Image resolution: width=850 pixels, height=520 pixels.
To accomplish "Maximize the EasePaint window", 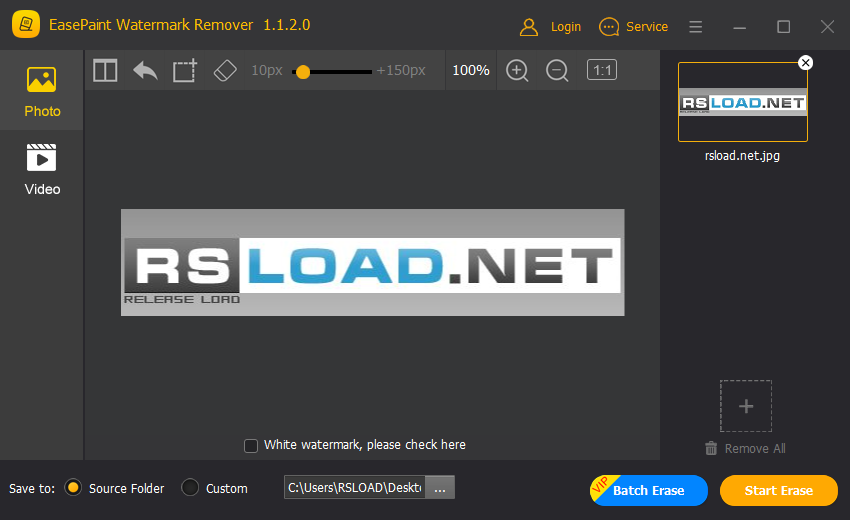I will [x=783, y=27].
